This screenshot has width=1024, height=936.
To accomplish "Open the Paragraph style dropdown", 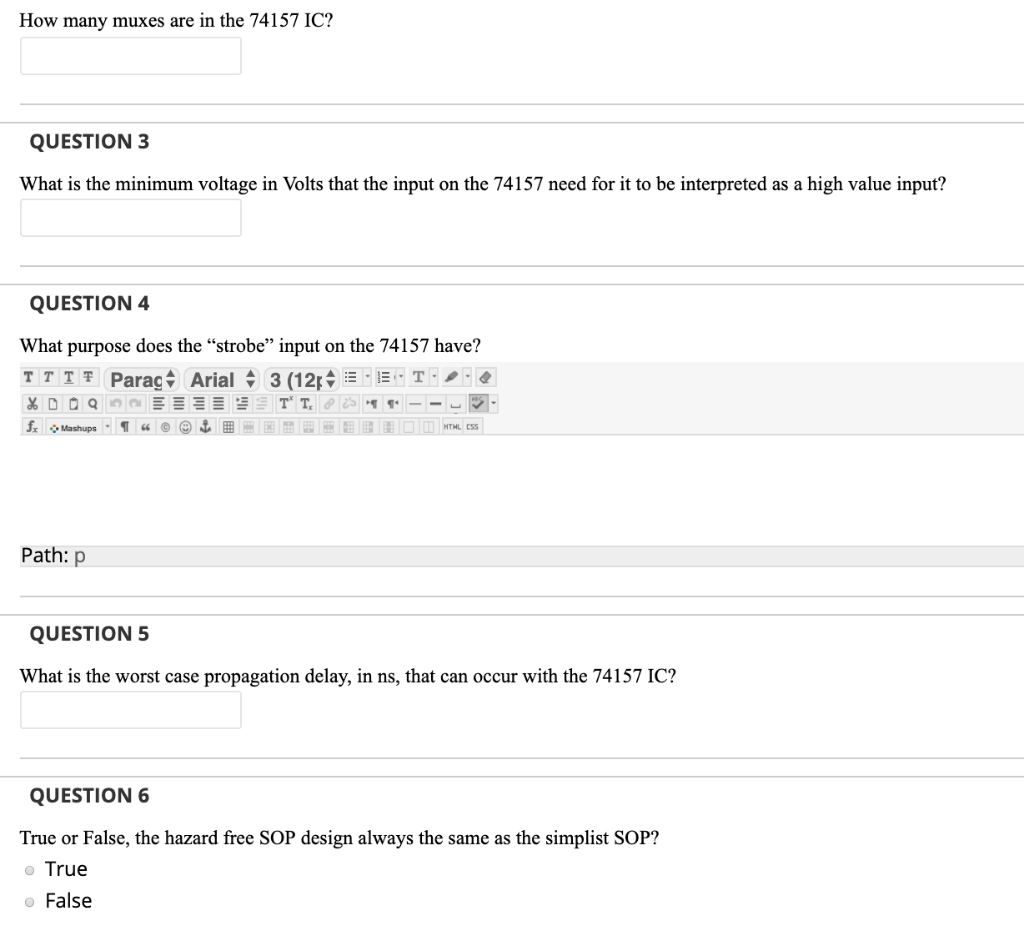I will pos(139,379).
